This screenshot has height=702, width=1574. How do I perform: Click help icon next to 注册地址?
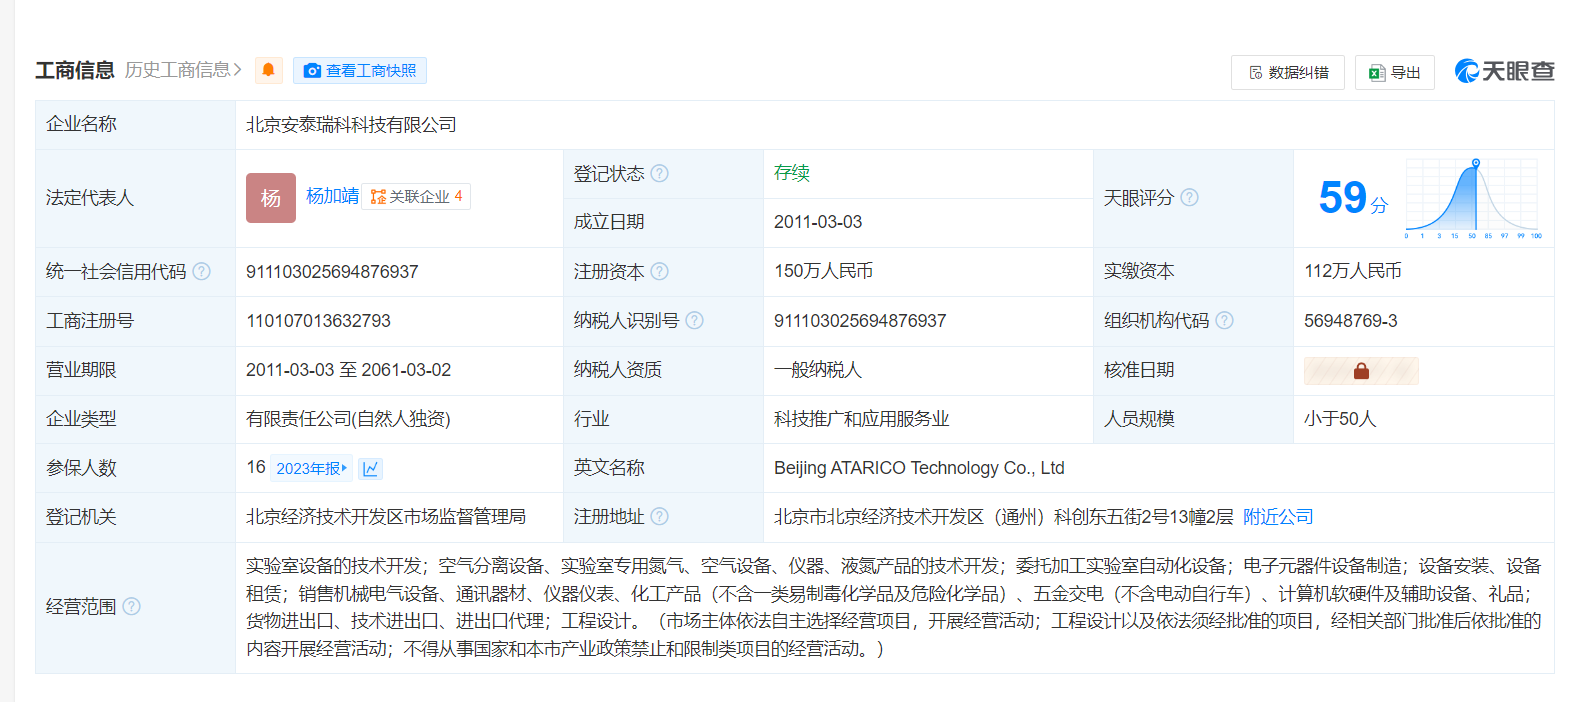tap(659, 516)
